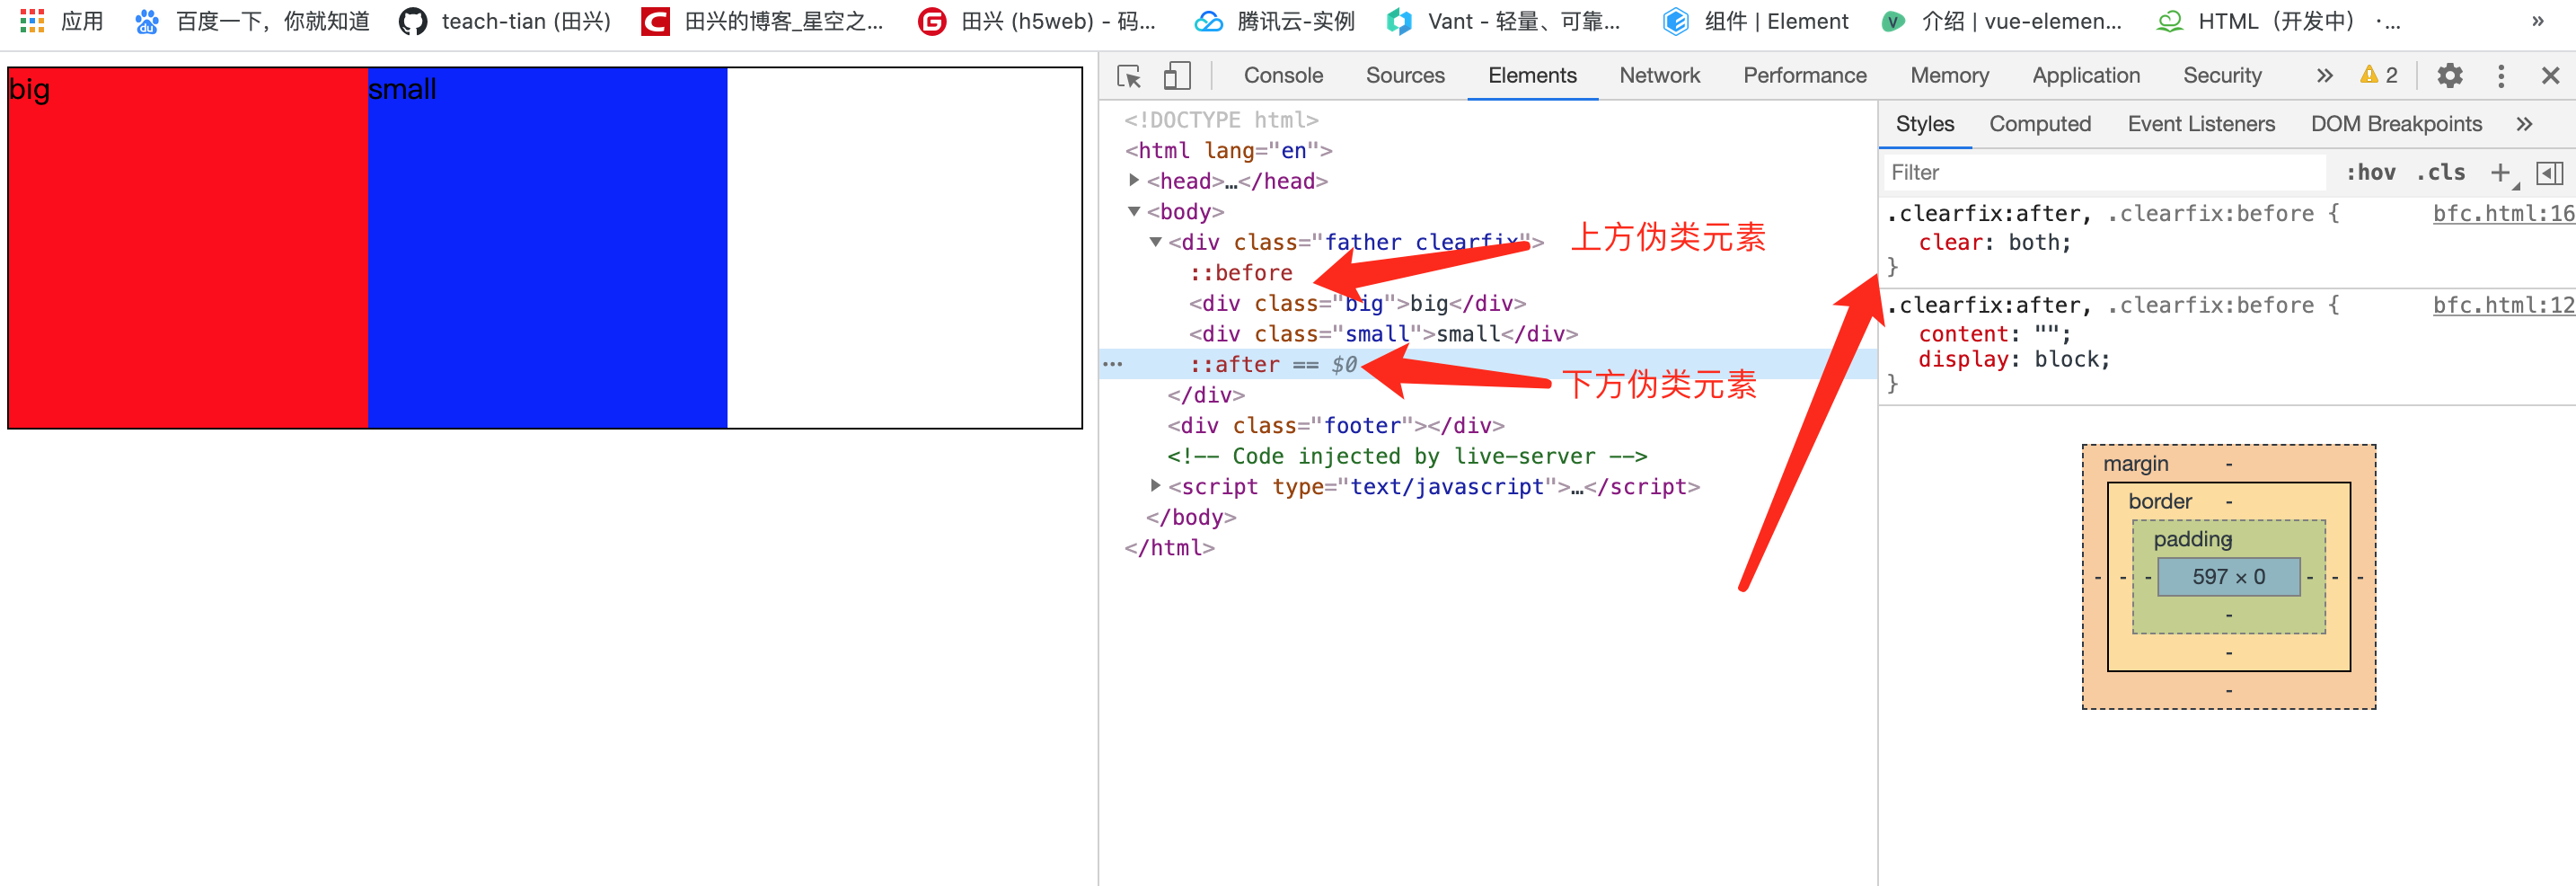
Task: Open the Tencent Cloud bookmark
Action: coord(1274,21)
